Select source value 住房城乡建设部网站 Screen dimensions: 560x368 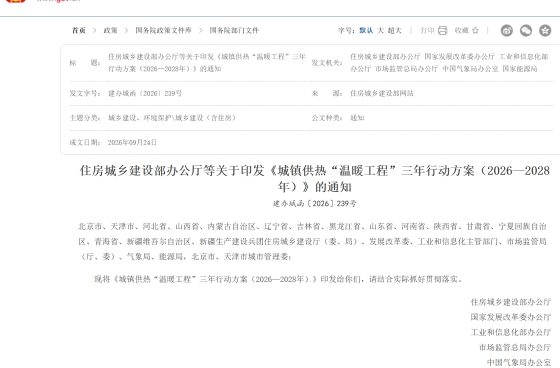point(381,93)
